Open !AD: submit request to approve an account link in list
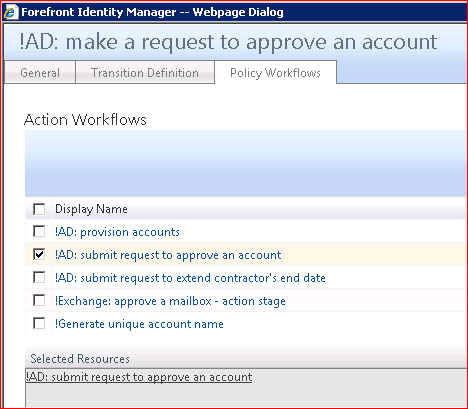This screenshot has height=409, width=468. tap(168, 255)
